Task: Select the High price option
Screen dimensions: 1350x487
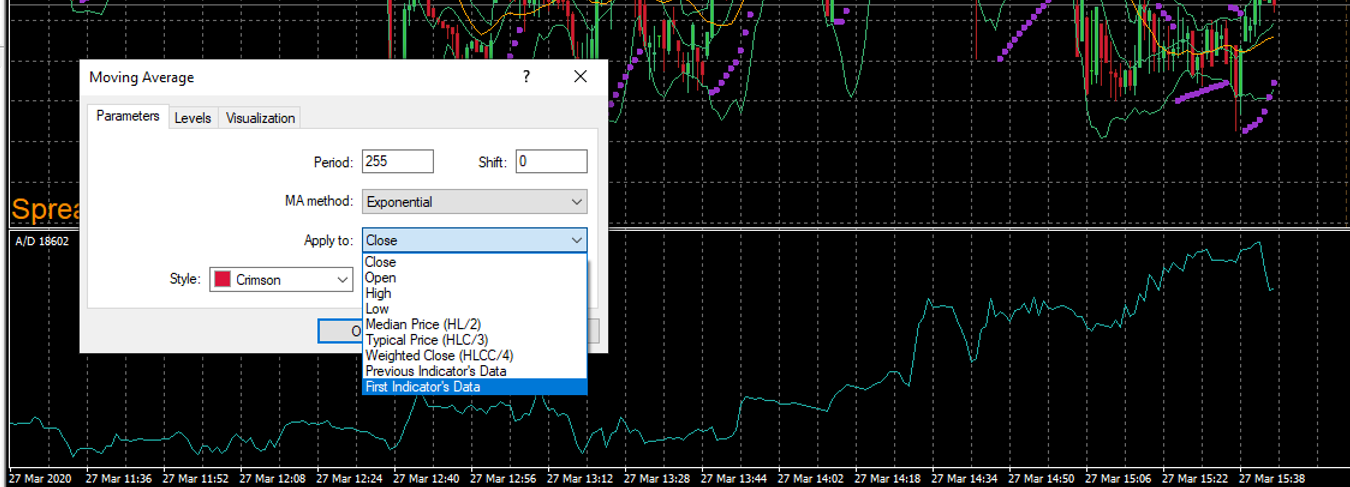Action: click(x=475, y=293)
